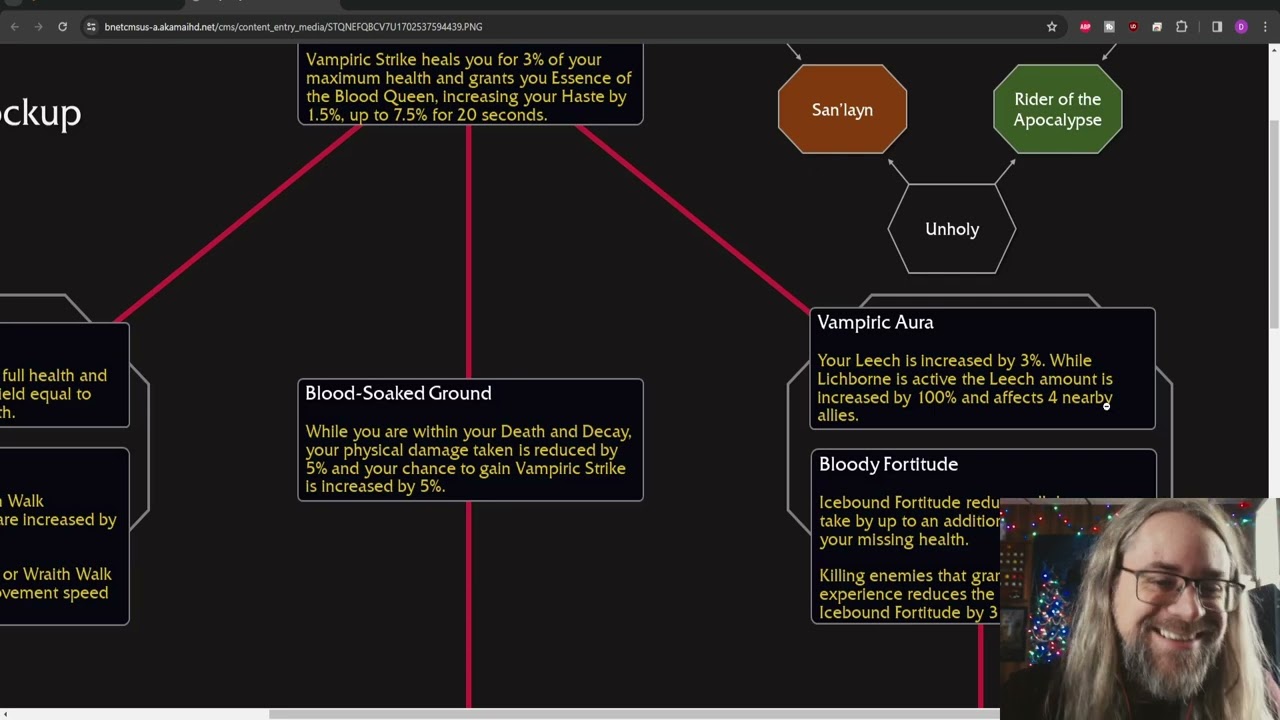The height and width of the screenshot is (720, 1280).
Task: Select the San'layn hero talent node
Action: pyautogui.click(x=842, y=110)
